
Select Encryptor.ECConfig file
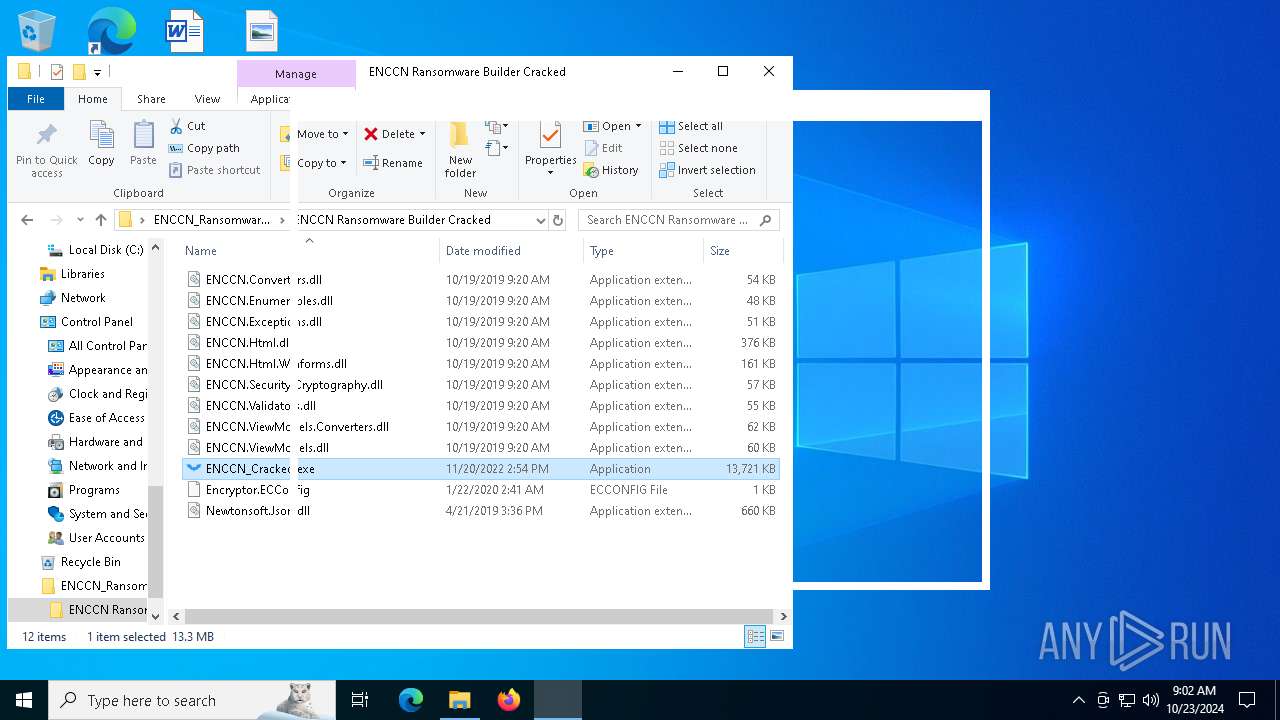[x=481, y=490]
